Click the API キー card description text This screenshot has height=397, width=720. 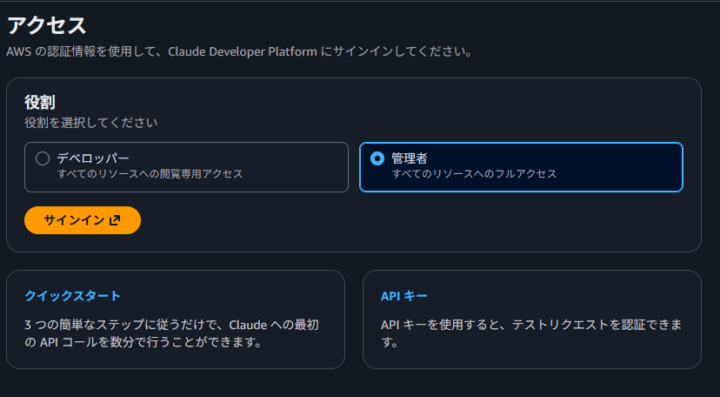coord(531,334)
